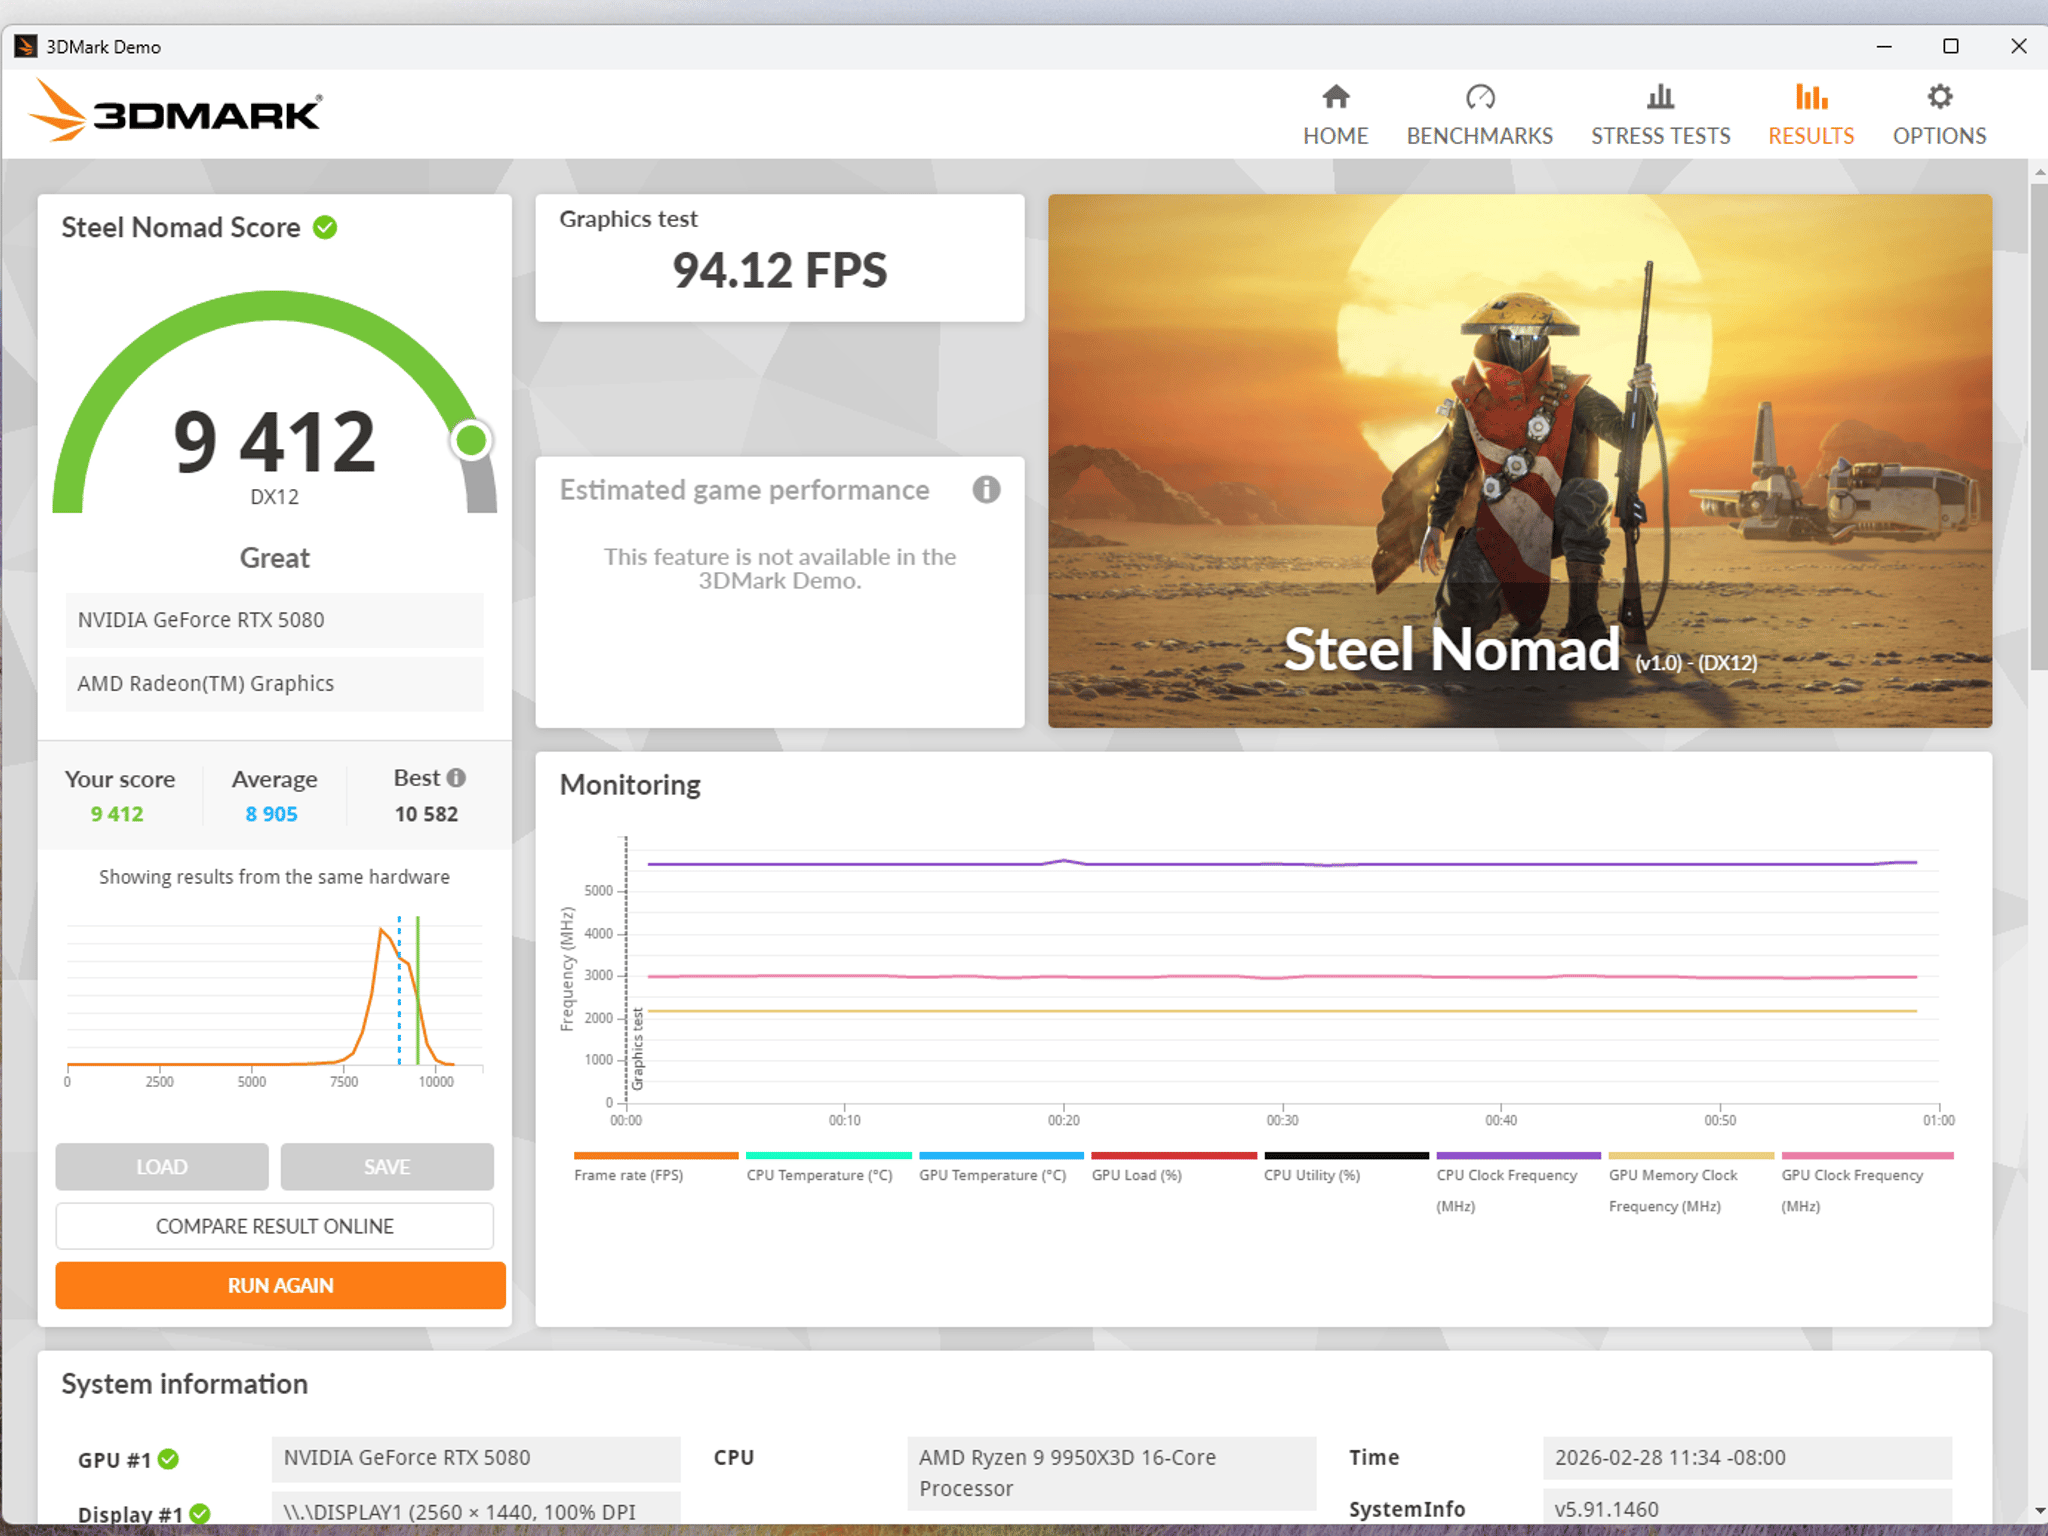Image resolution: width=2048 pixels, height=1536 pixels.
Task: Click green validation check beside GPU #1
Action: tap(168, 1459)
